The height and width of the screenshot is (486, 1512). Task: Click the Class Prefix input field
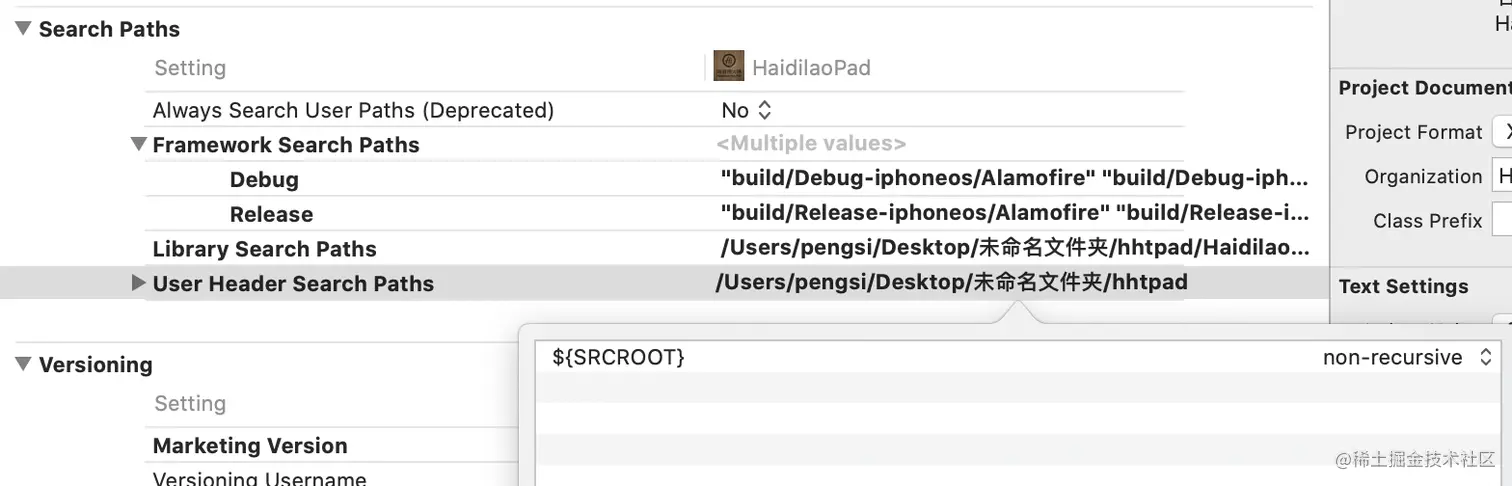(1501, 220)
